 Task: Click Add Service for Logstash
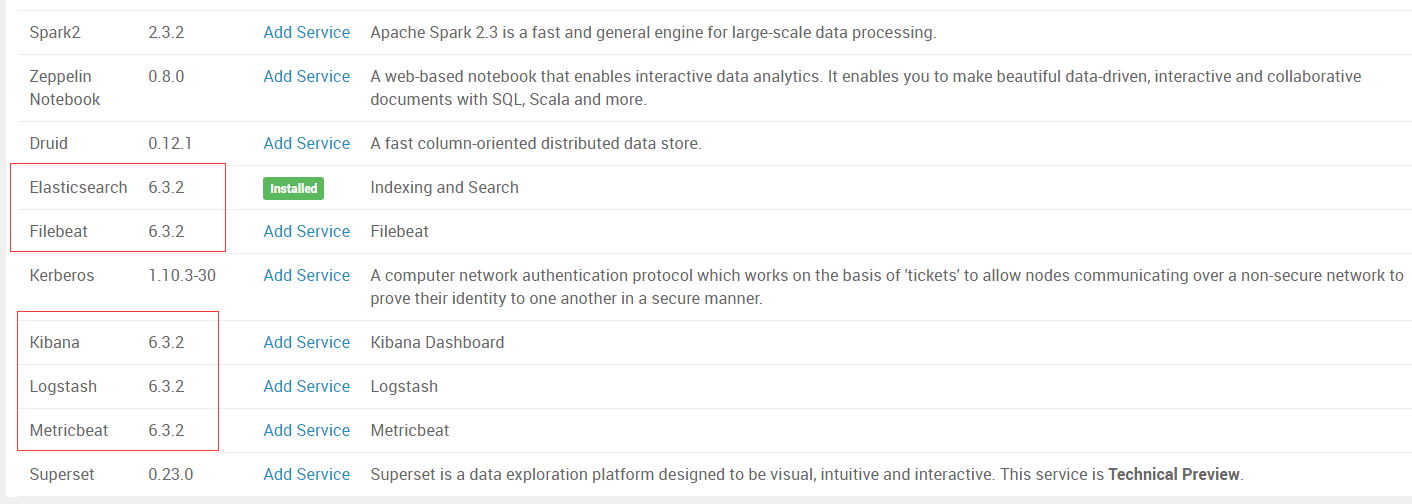[307, 386]
